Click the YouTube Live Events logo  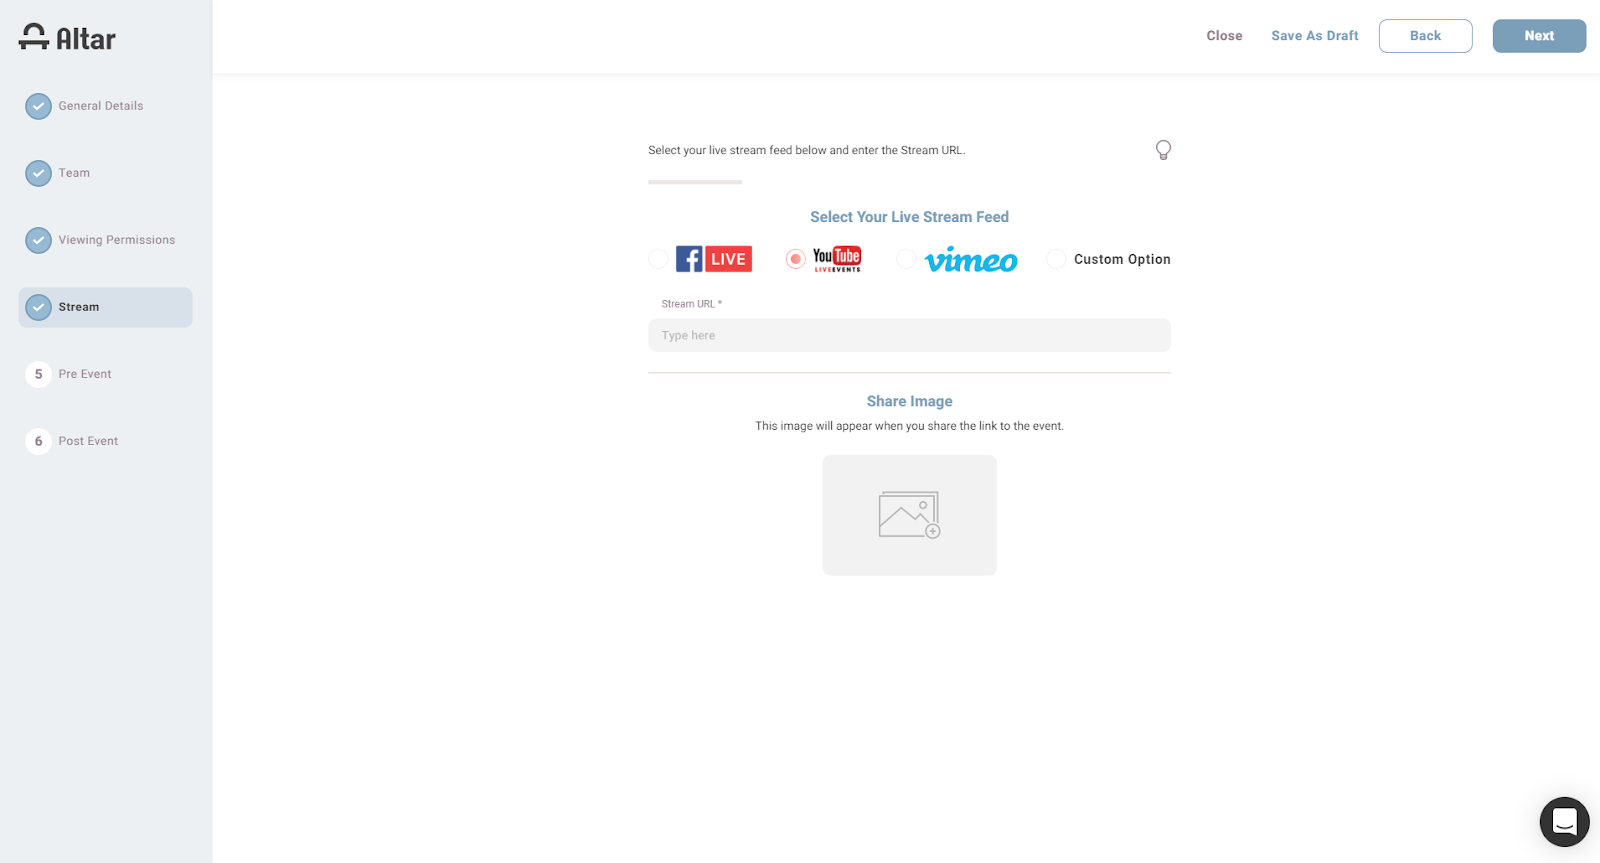[837, 259]
